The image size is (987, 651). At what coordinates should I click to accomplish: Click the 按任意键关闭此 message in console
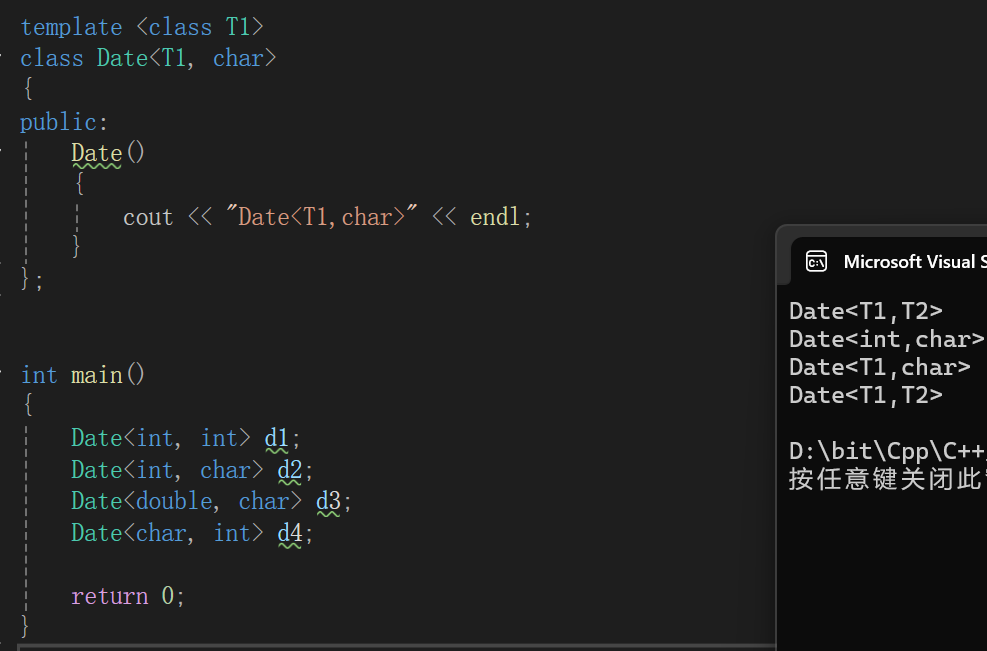pyautogui.click(x=888, y=479)
